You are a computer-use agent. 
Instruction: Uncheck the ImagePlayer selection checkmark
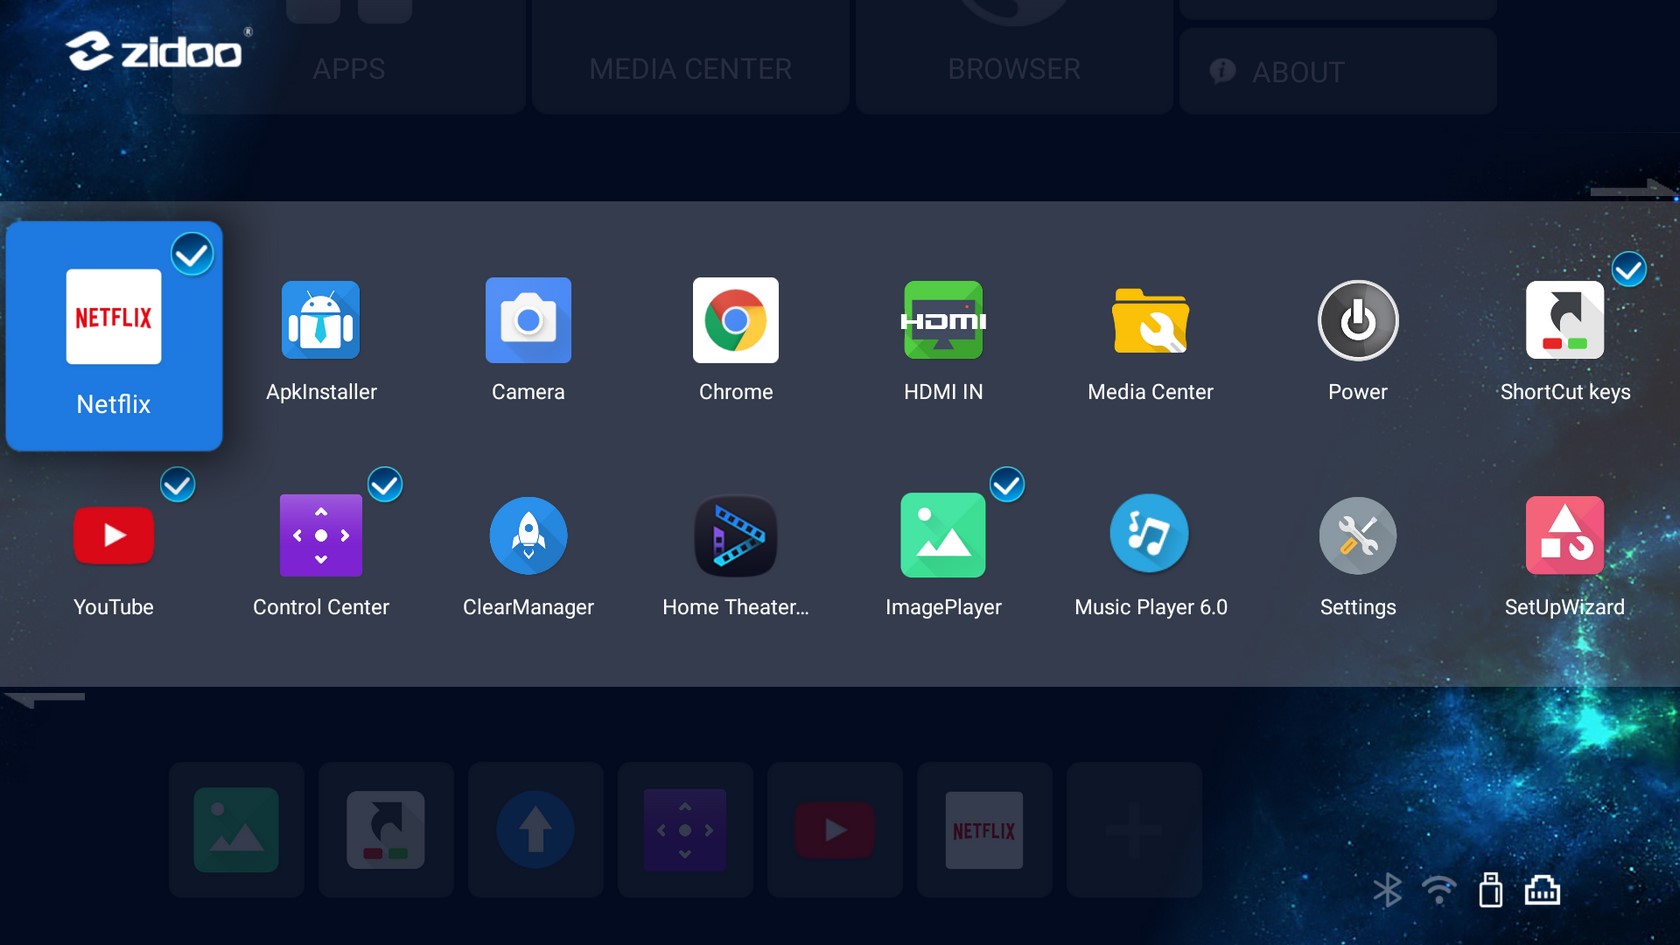tap(1007, 485)
